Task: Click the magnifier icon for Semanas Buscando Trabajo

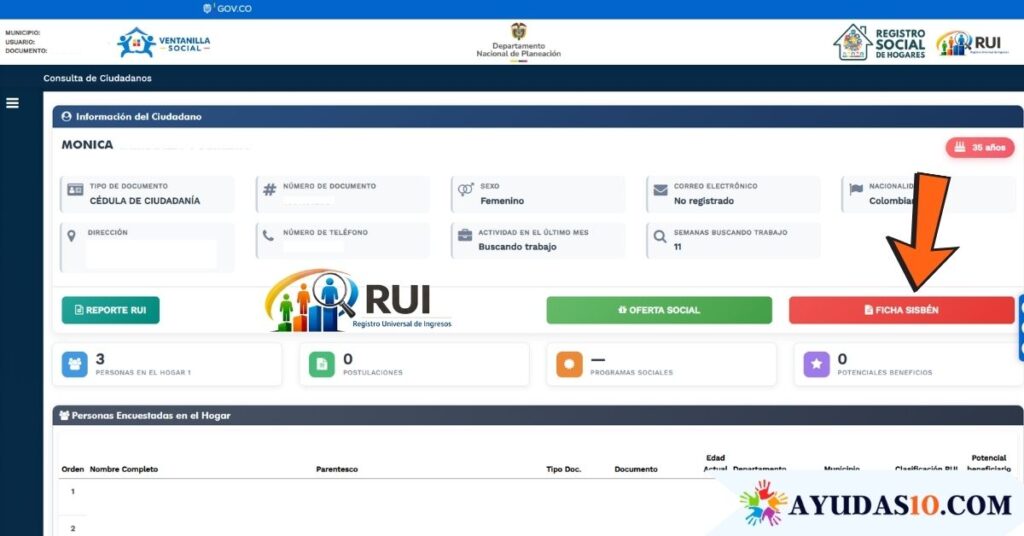Action: 660,236
